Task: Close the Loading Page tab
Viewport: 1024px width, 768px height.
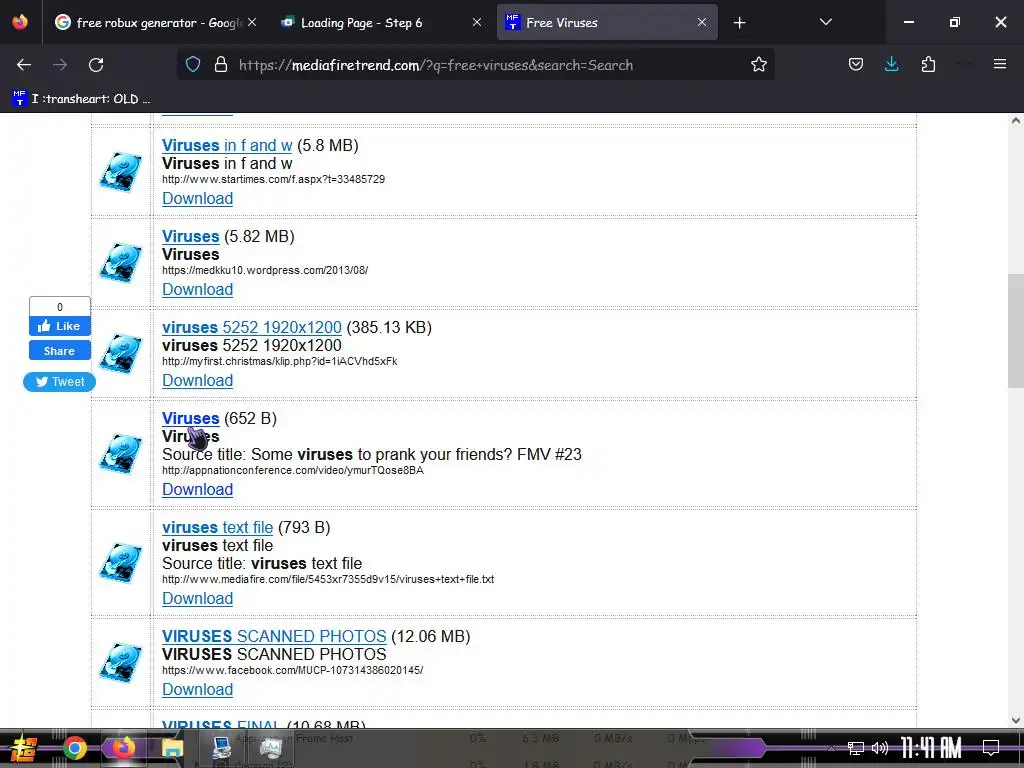Action: tap(477, 22)
